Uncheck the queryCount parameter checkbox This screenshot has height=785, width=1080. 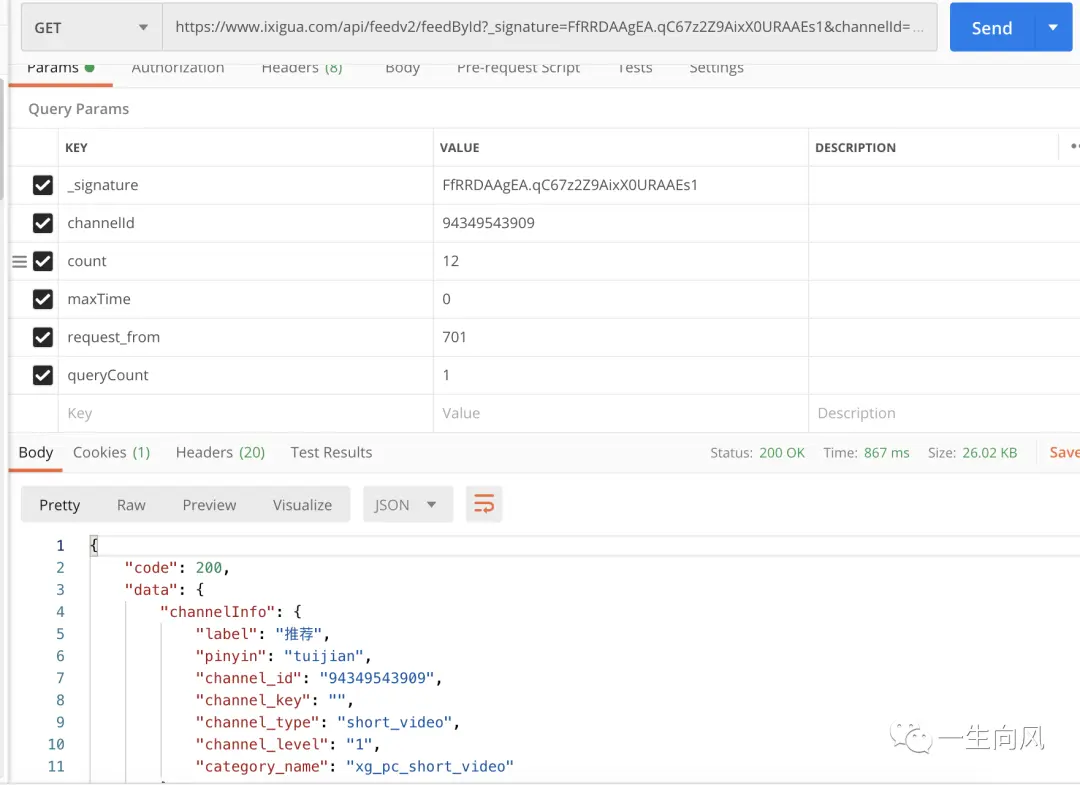(43, 375)
